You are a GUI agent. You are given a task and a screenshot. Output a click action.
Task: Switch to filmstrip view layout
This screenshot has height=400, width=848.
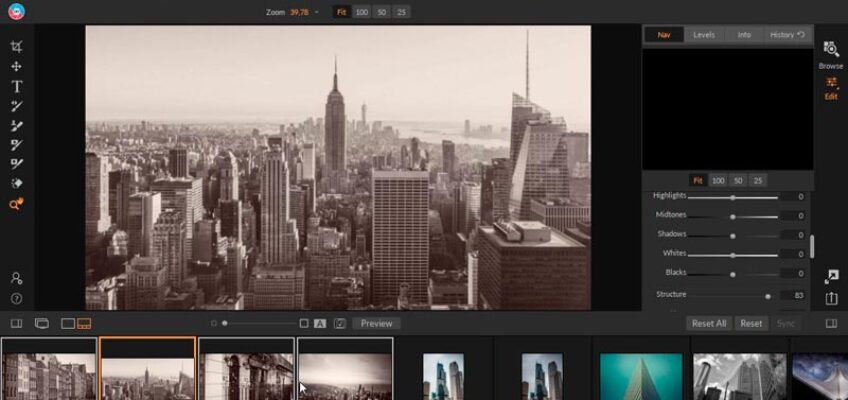[x=84, y=323]
